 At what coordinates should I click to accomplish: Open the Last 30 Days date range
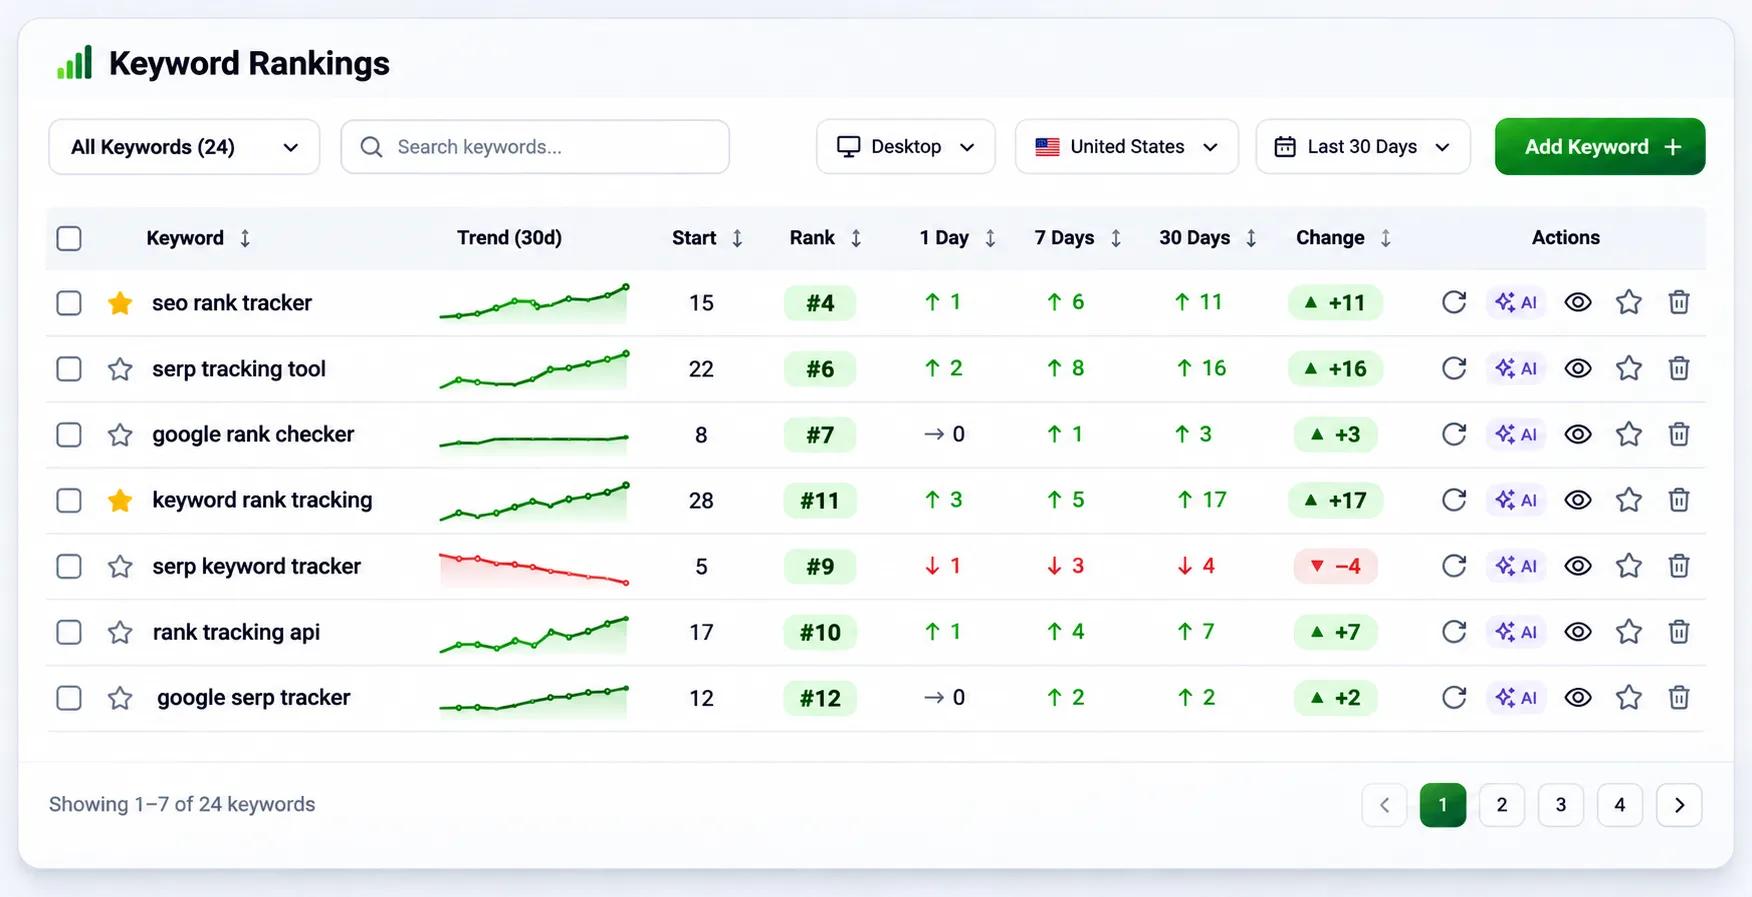click(x=1363, y=147)
